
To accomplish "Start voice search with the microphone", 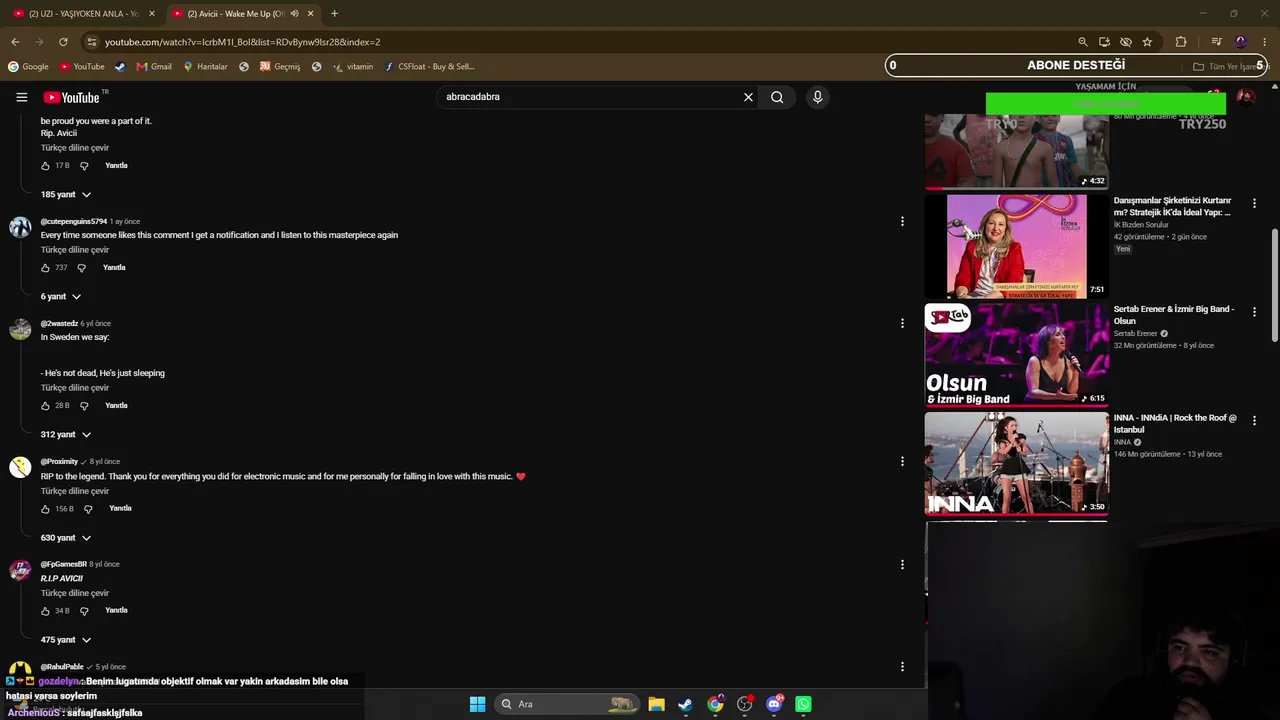I will click(x=817, y=97).
